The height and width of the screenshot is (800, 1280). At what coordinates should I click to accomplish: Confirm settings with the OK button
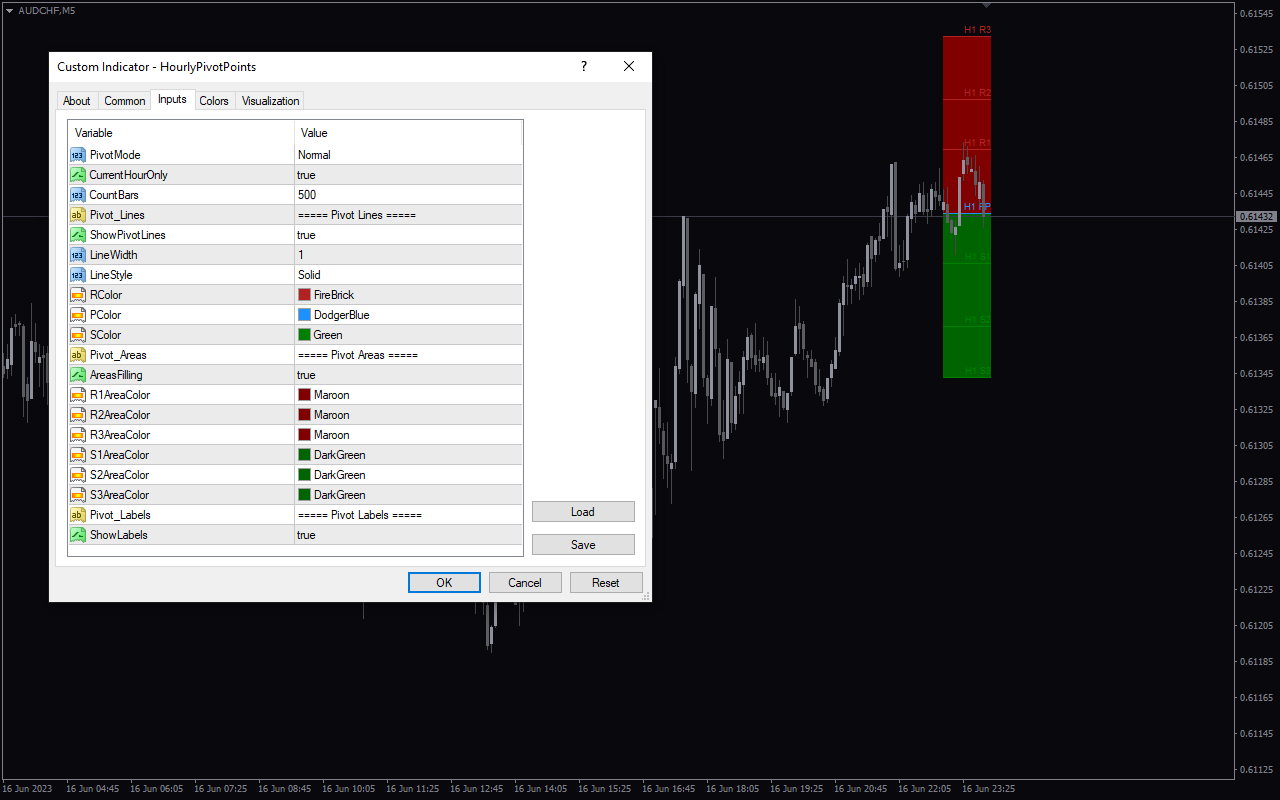pyautogui.click(x=444, y=583)
